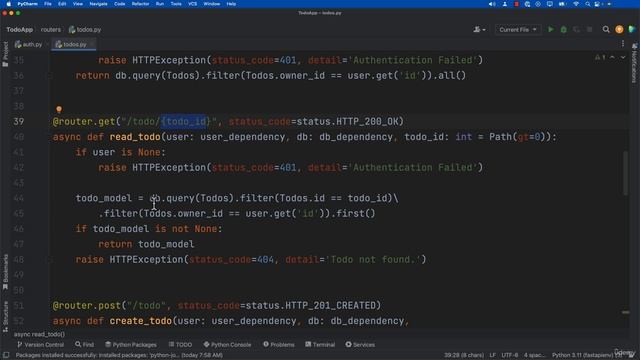
Task: Click TodoApp in the navigation breadcrumb
Action: (x=20, y=29)
